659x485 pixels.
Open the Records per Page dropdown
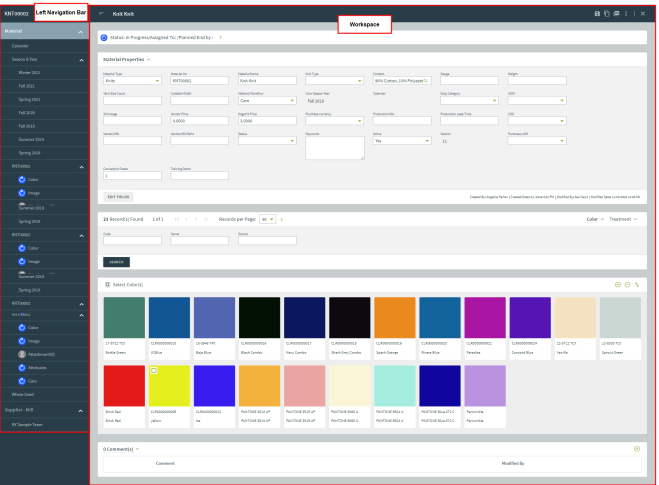(x=267, y=218)
